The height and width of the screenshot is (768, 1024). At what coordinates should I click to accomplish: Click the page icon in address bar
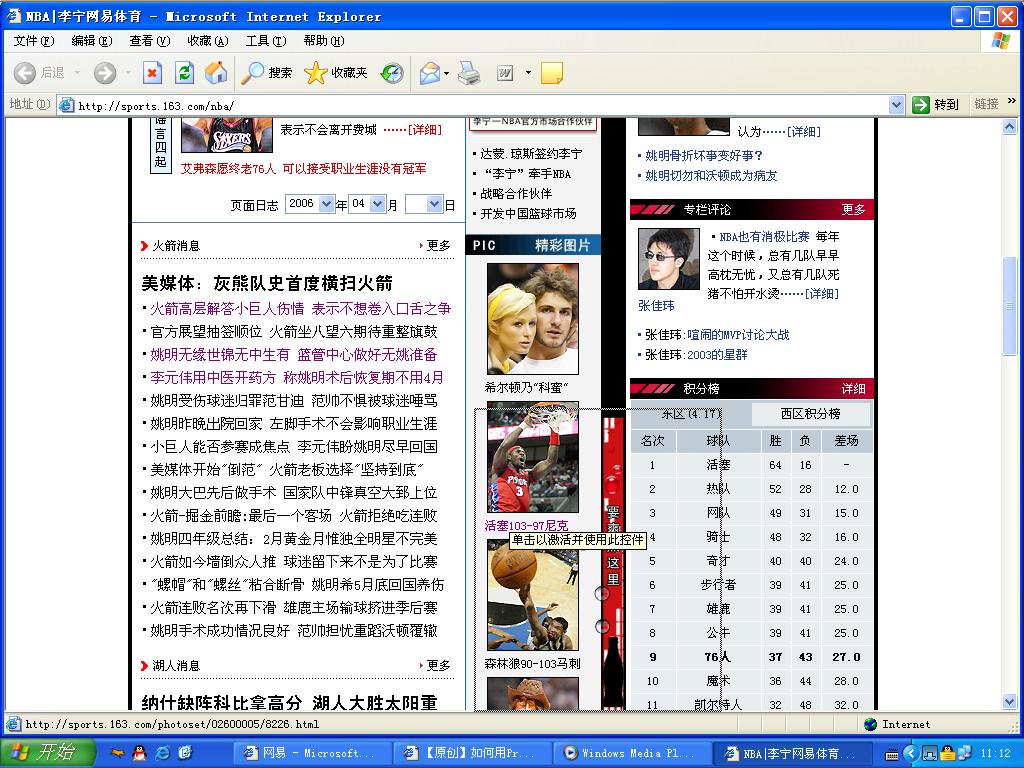(66, 104)
